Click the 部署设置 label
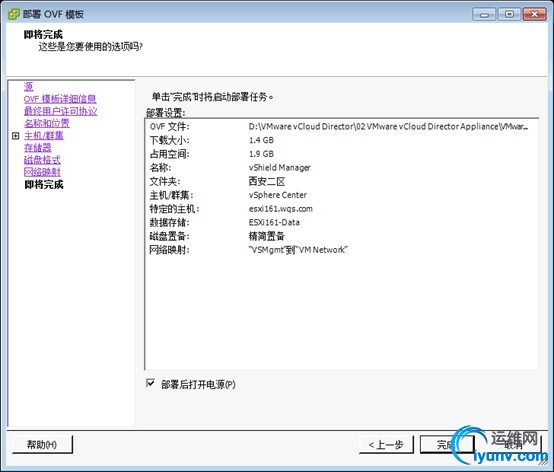Viewport: 554px width, 472px height. point(166,113)
